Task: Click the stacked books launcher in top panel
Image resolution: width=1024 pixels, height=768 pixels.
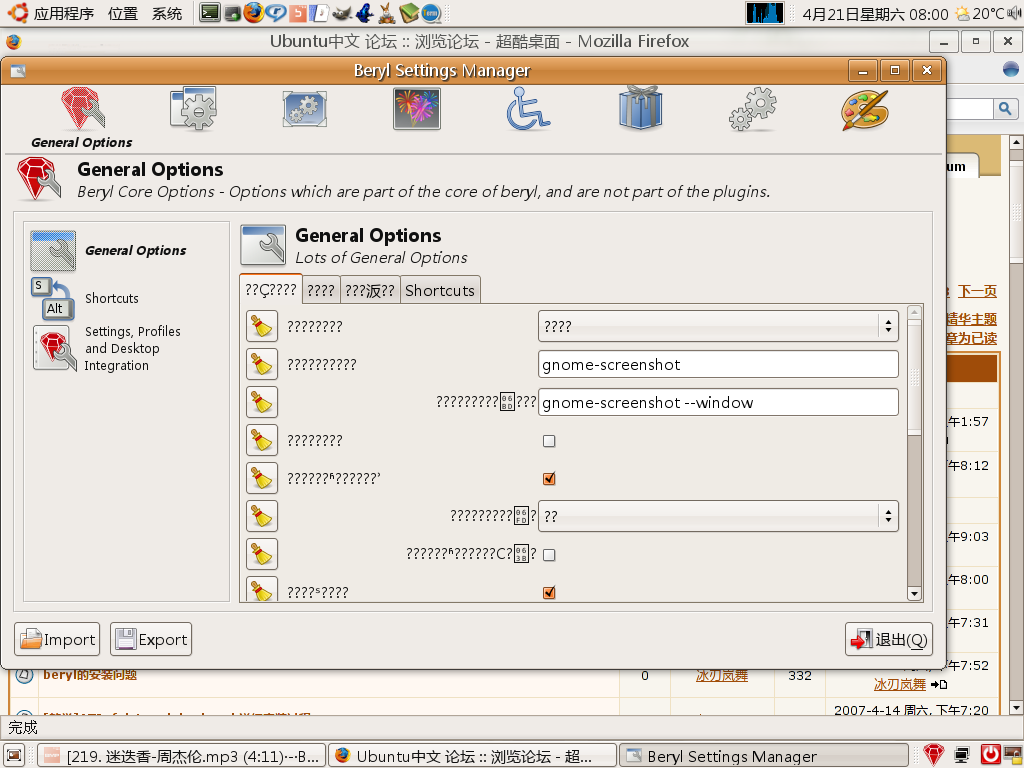Action: point(409,12)
